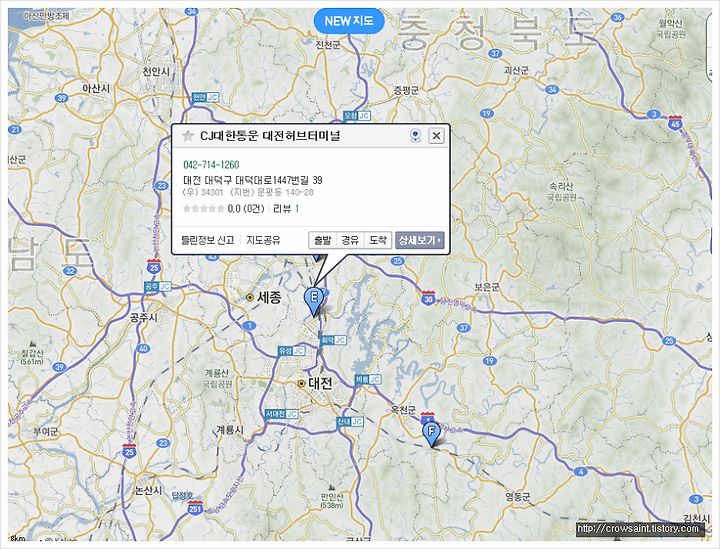Screen dimensions: 720x549
Task: Click the 0.0 (0건) star rating
Action: [x=224, y=209]
